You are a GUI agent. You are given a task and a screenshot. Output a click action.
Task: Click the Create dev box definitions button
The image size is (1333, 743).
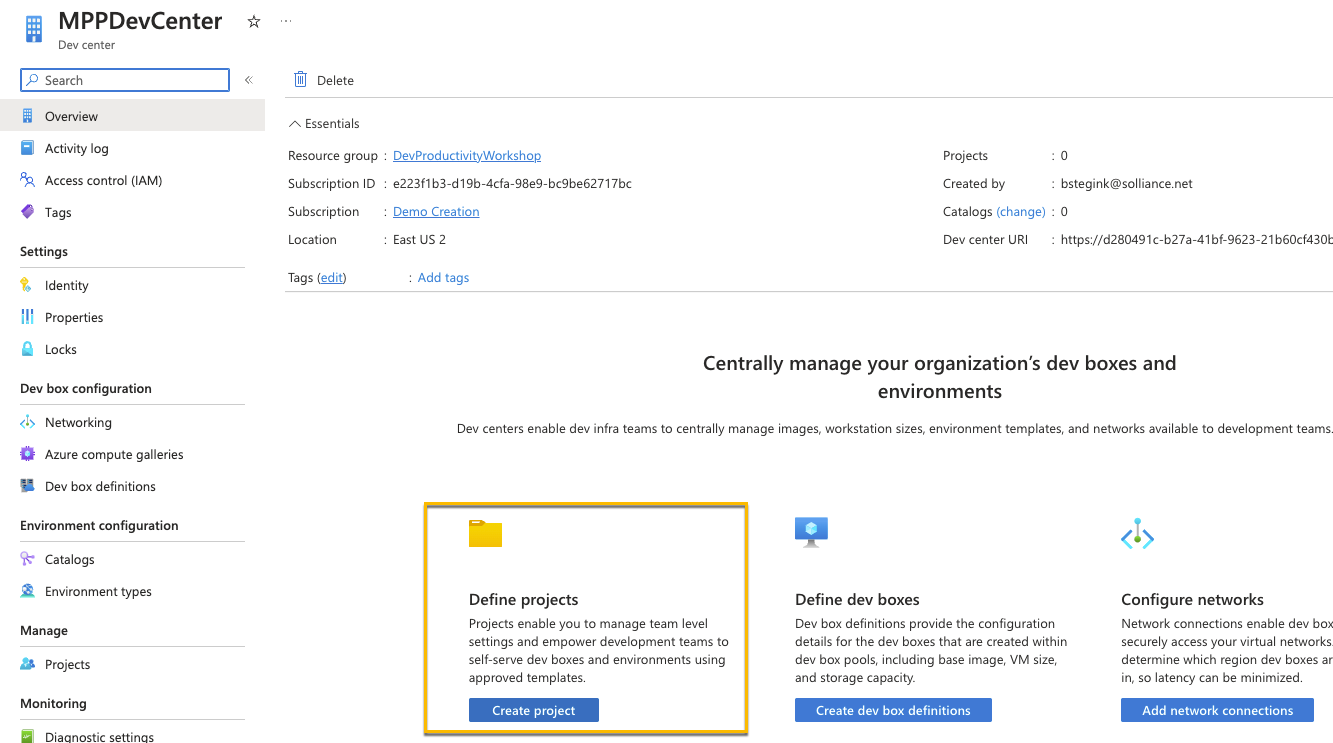click(x=893, y=710)
